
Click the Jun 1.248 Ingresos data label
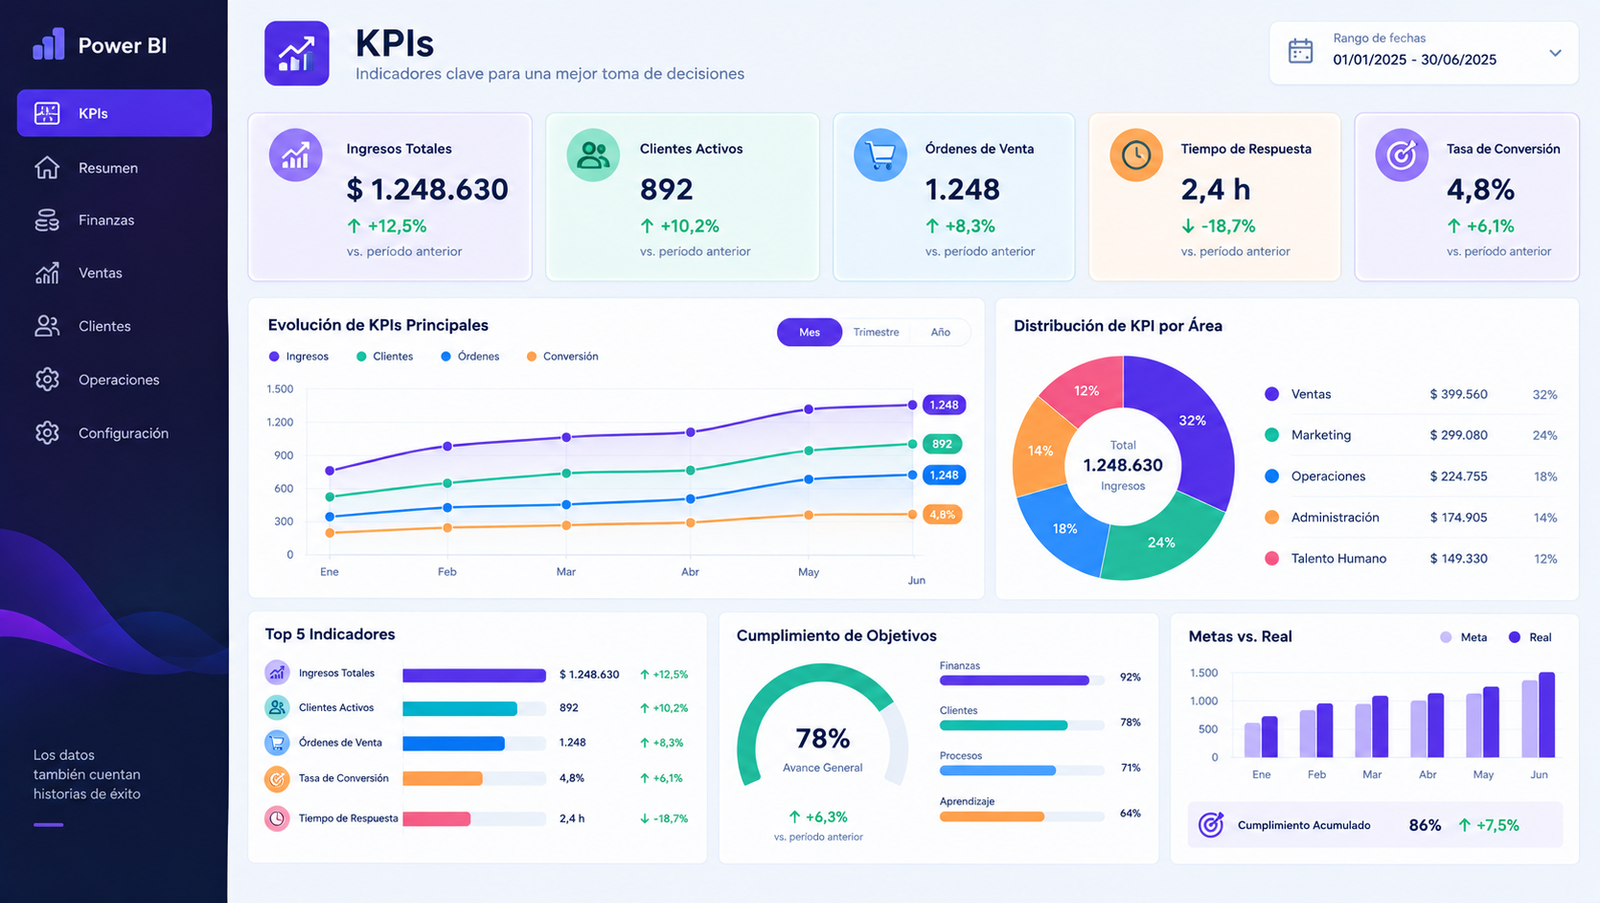click(x=943, y=405)
